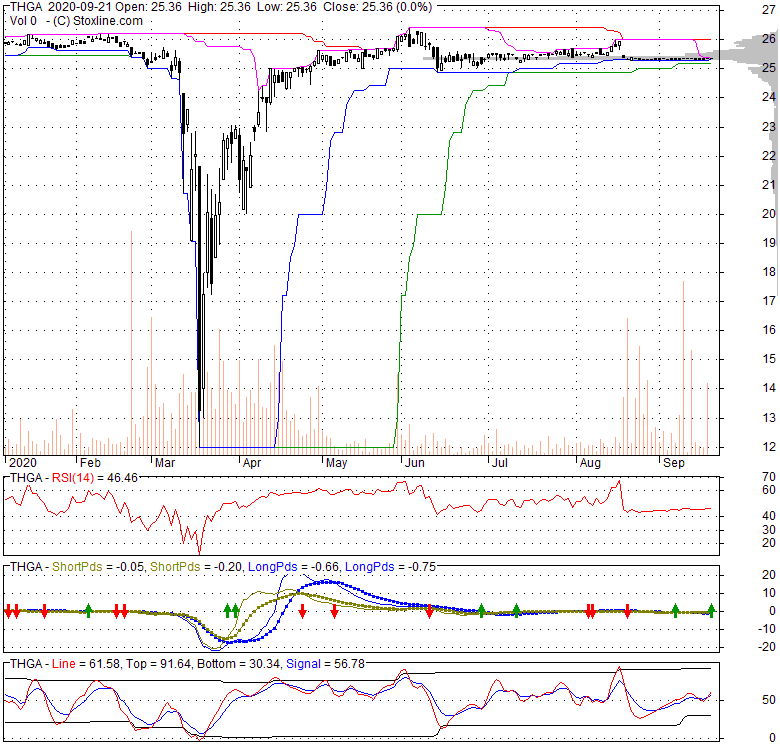The height and width of the screenshot is (745, 780).
Task: Click the Close: 25.36 (0.0%) value
Action: (378, 7)
